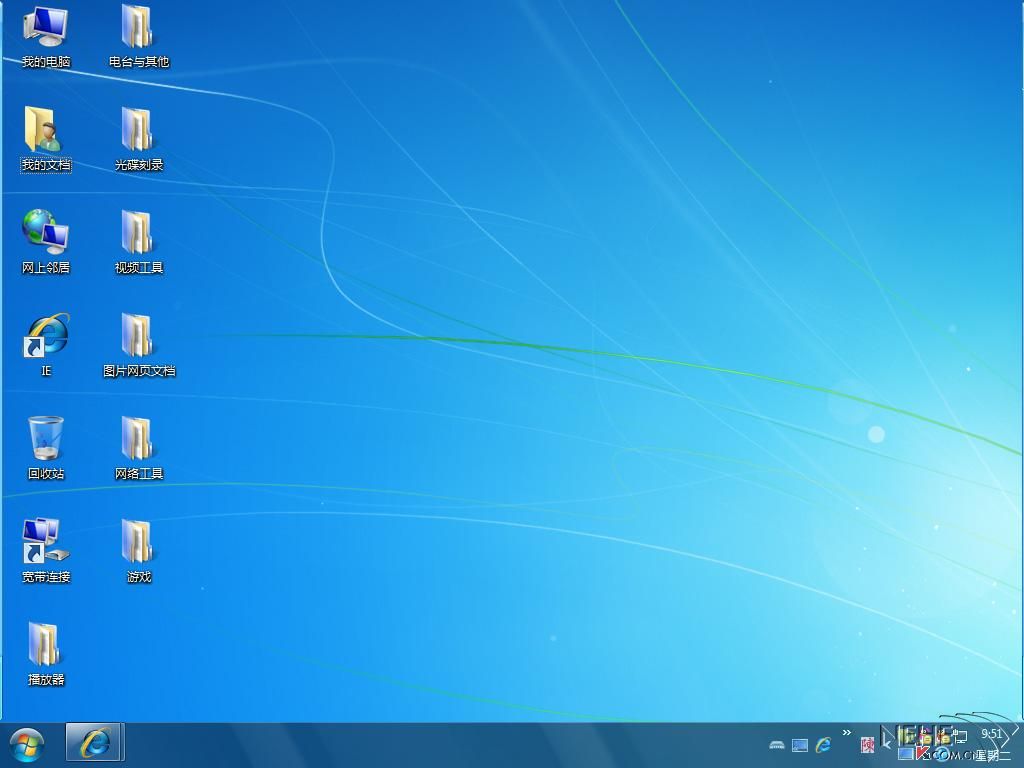
Task: Select the 电台与其他 folder icon
Action: pos(138,36)
